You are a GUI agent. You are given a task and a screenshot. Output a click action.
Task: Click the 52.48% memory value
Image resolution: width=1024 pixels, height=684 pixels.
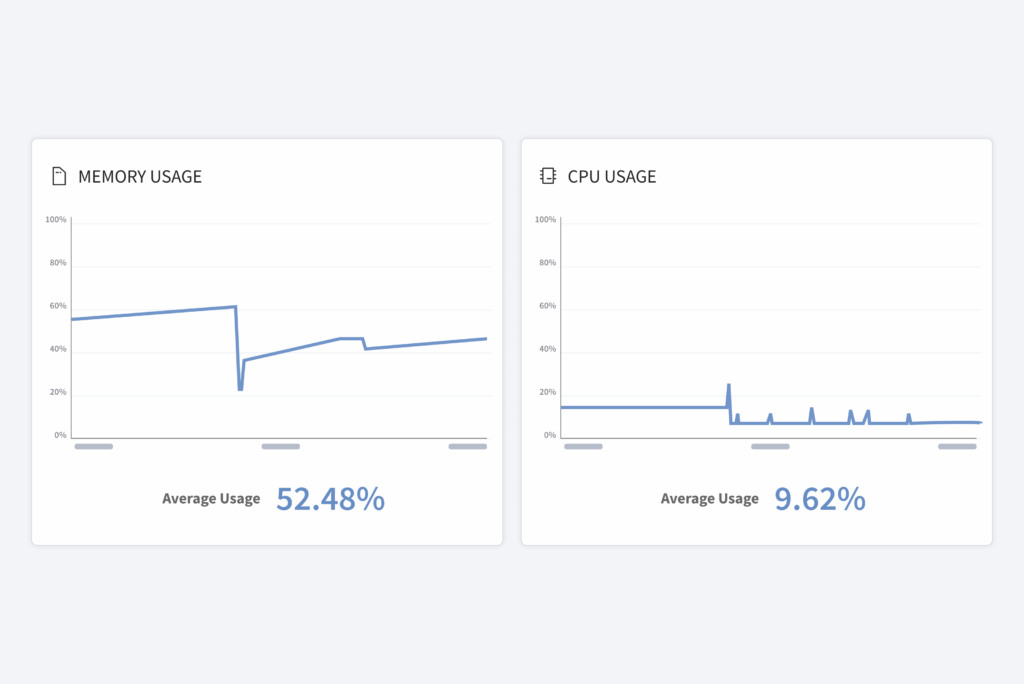coord(330,498)
